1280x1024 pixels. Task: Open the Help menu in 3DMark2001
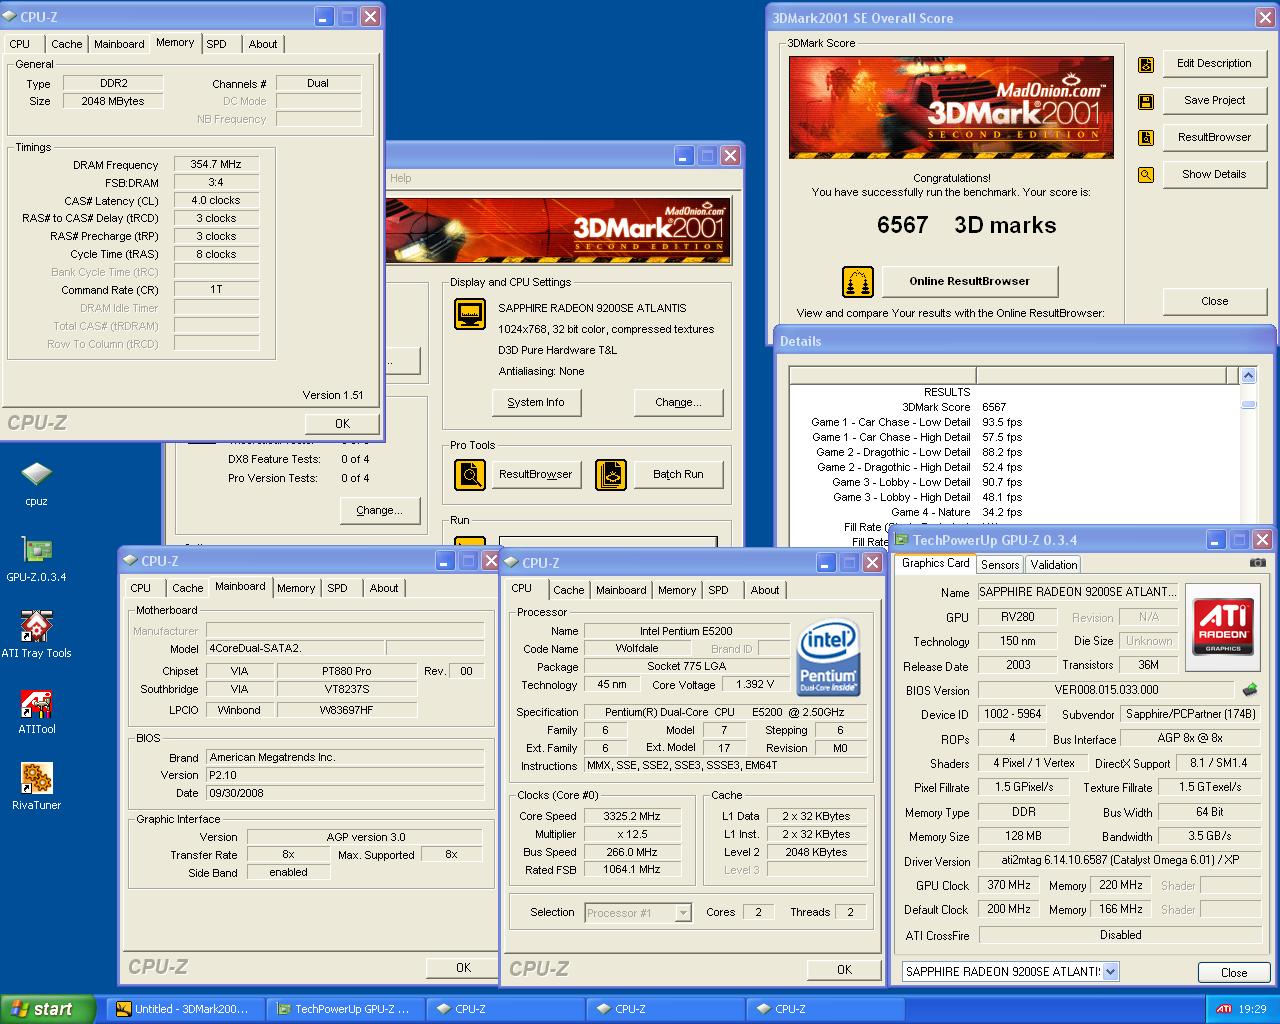(x=400, y=178)
